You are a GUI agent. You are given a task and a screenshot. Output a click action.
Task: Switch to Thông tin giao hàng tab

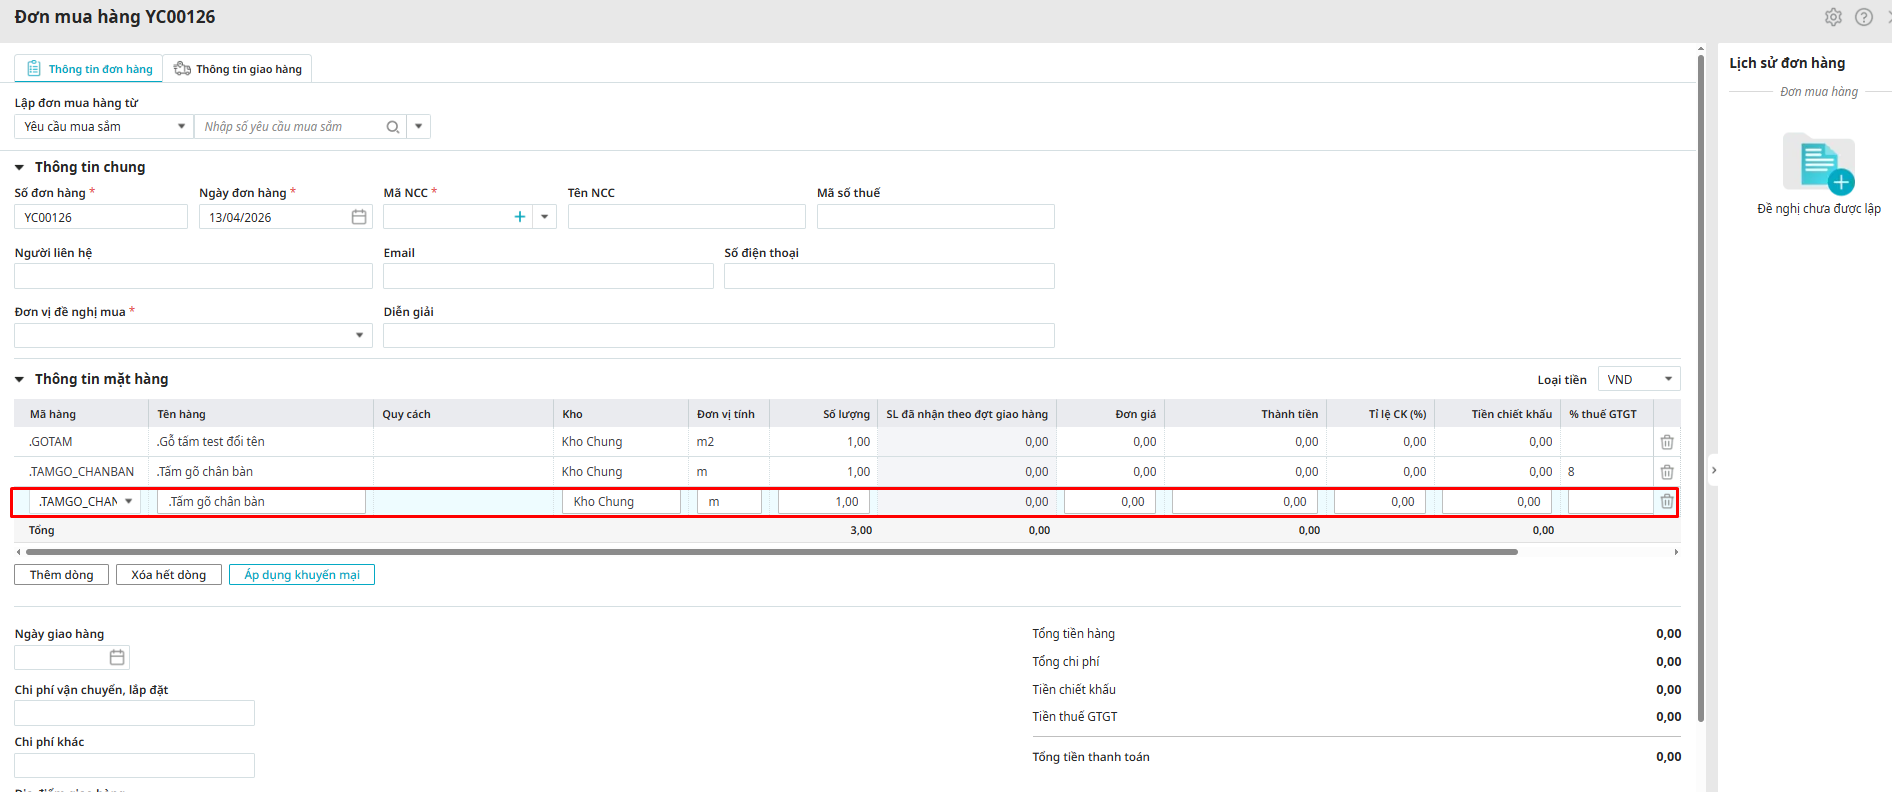point(238,69)
